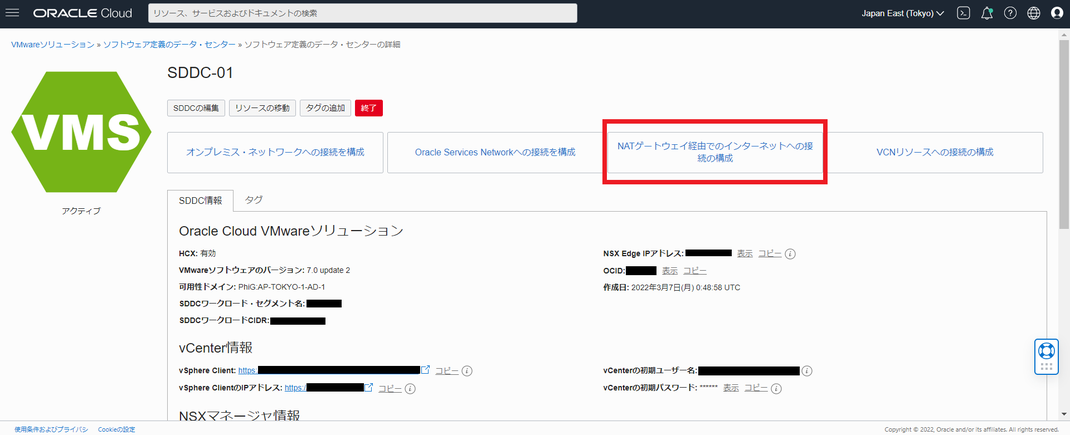Click the red 終了 button
This screenshot has height=435, width=1070.
[x=368, y=108]
